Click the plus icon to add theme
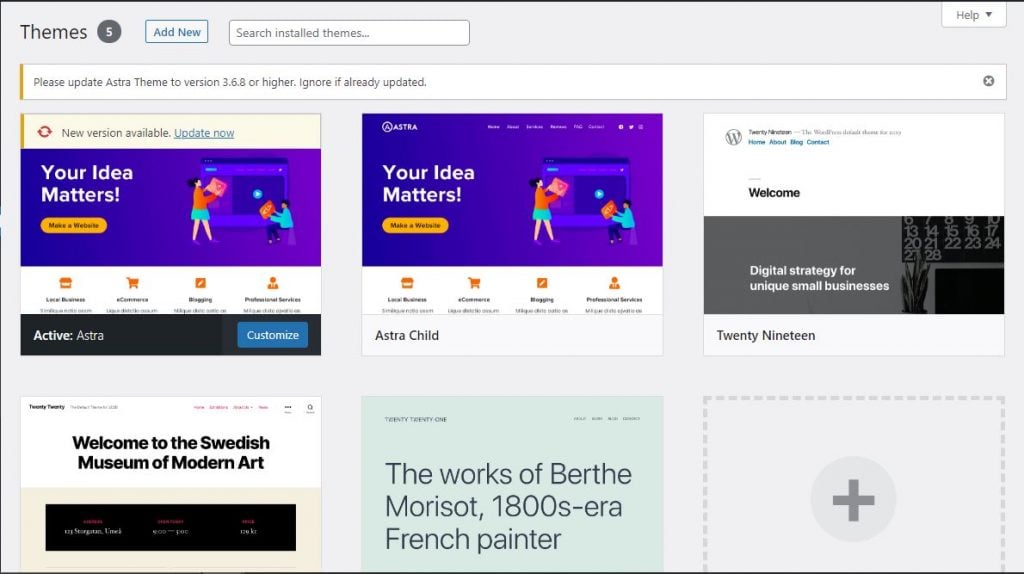The height and width of the screenshot is (574, 1024). (x=854, y=500)
